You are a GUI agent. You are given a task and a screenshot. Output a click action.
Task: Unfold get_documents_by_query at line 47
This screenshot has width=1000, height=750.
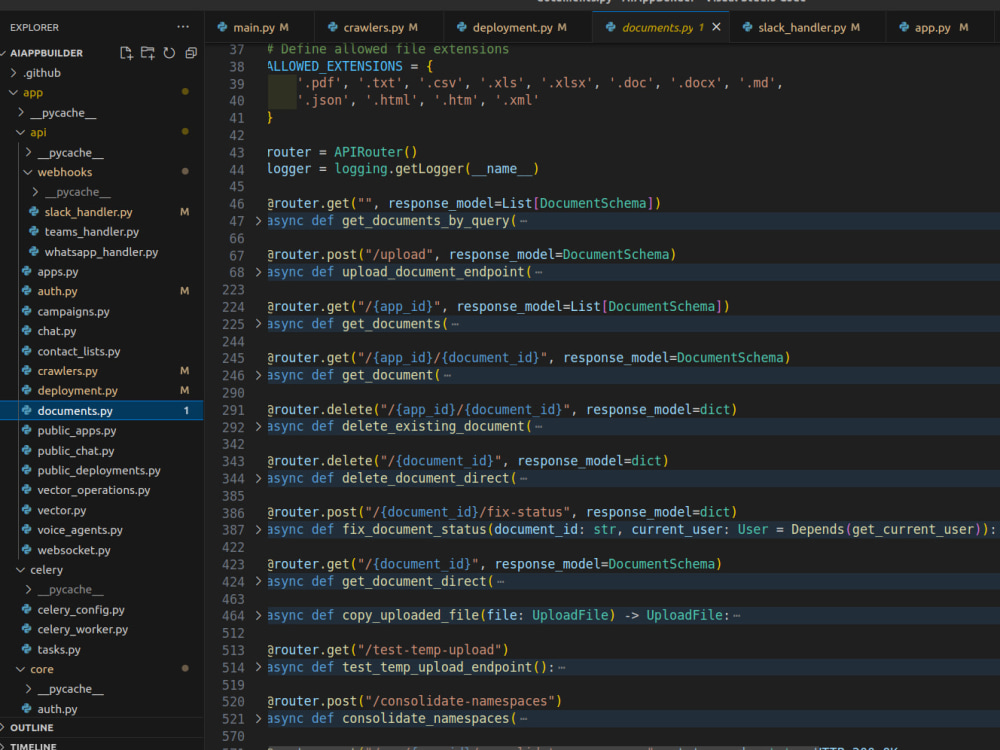258,221
